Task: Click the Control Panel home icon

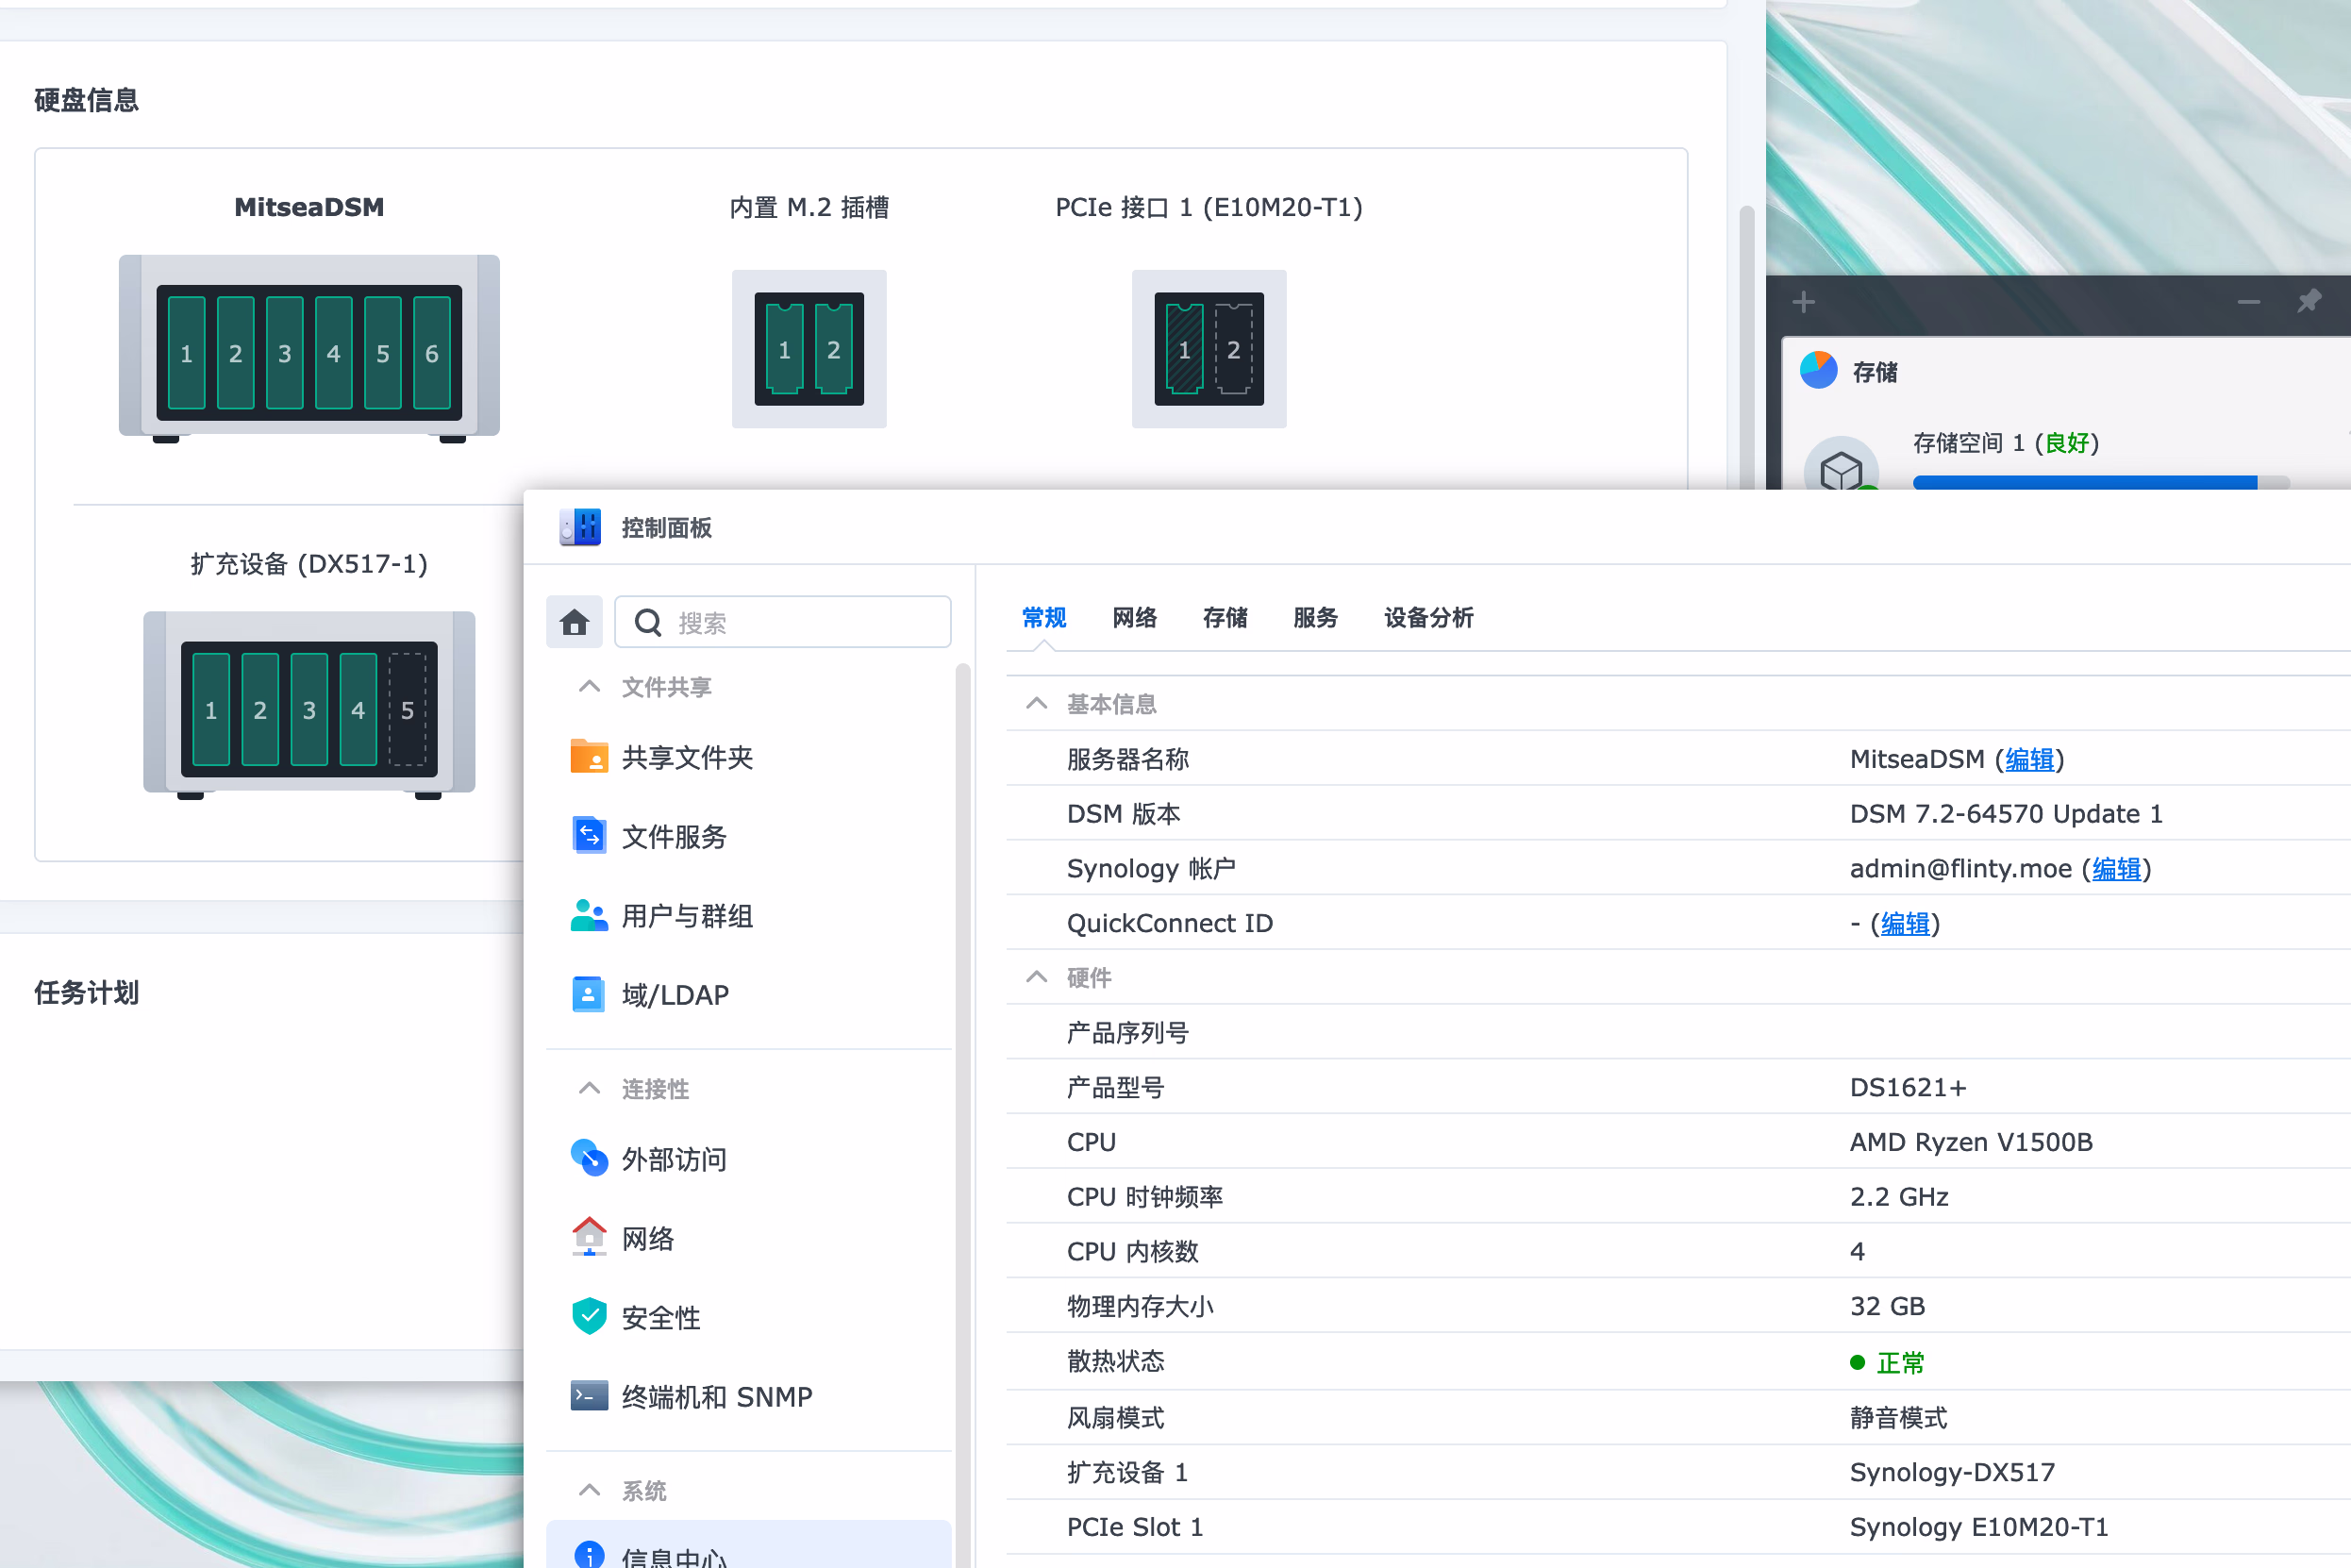Action: click(574, 622)
